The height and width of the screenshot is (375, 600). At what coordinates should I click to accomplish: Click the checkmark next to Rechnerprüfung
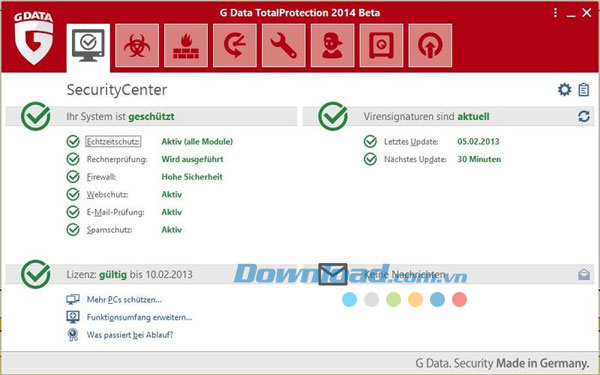coord(73,159)
